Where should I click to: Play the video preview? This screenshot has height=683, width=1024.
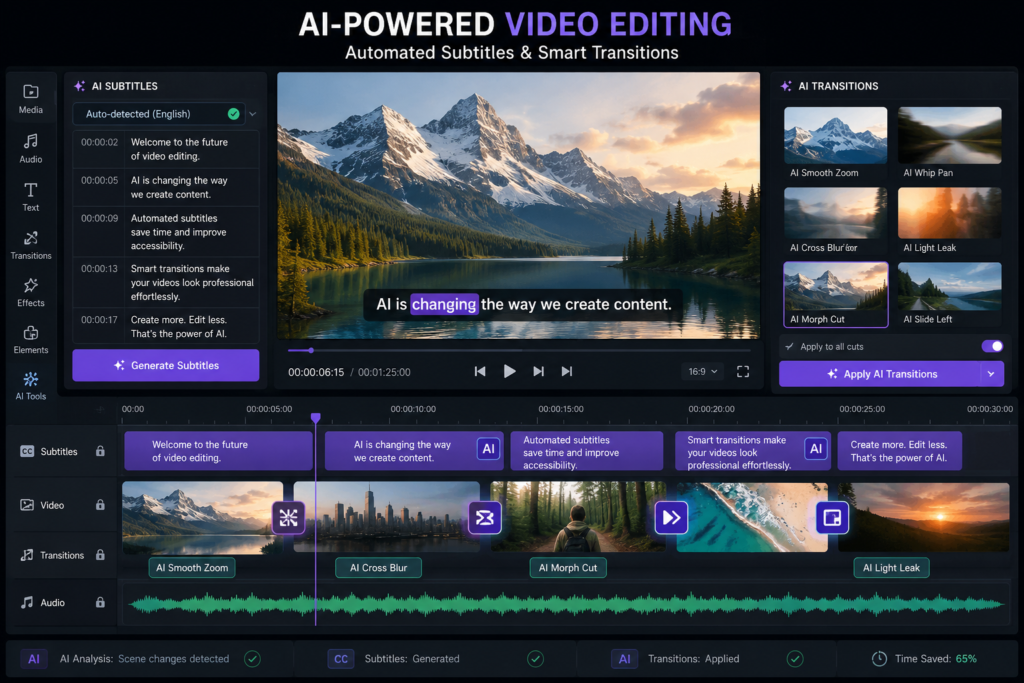tap(509, 372)
